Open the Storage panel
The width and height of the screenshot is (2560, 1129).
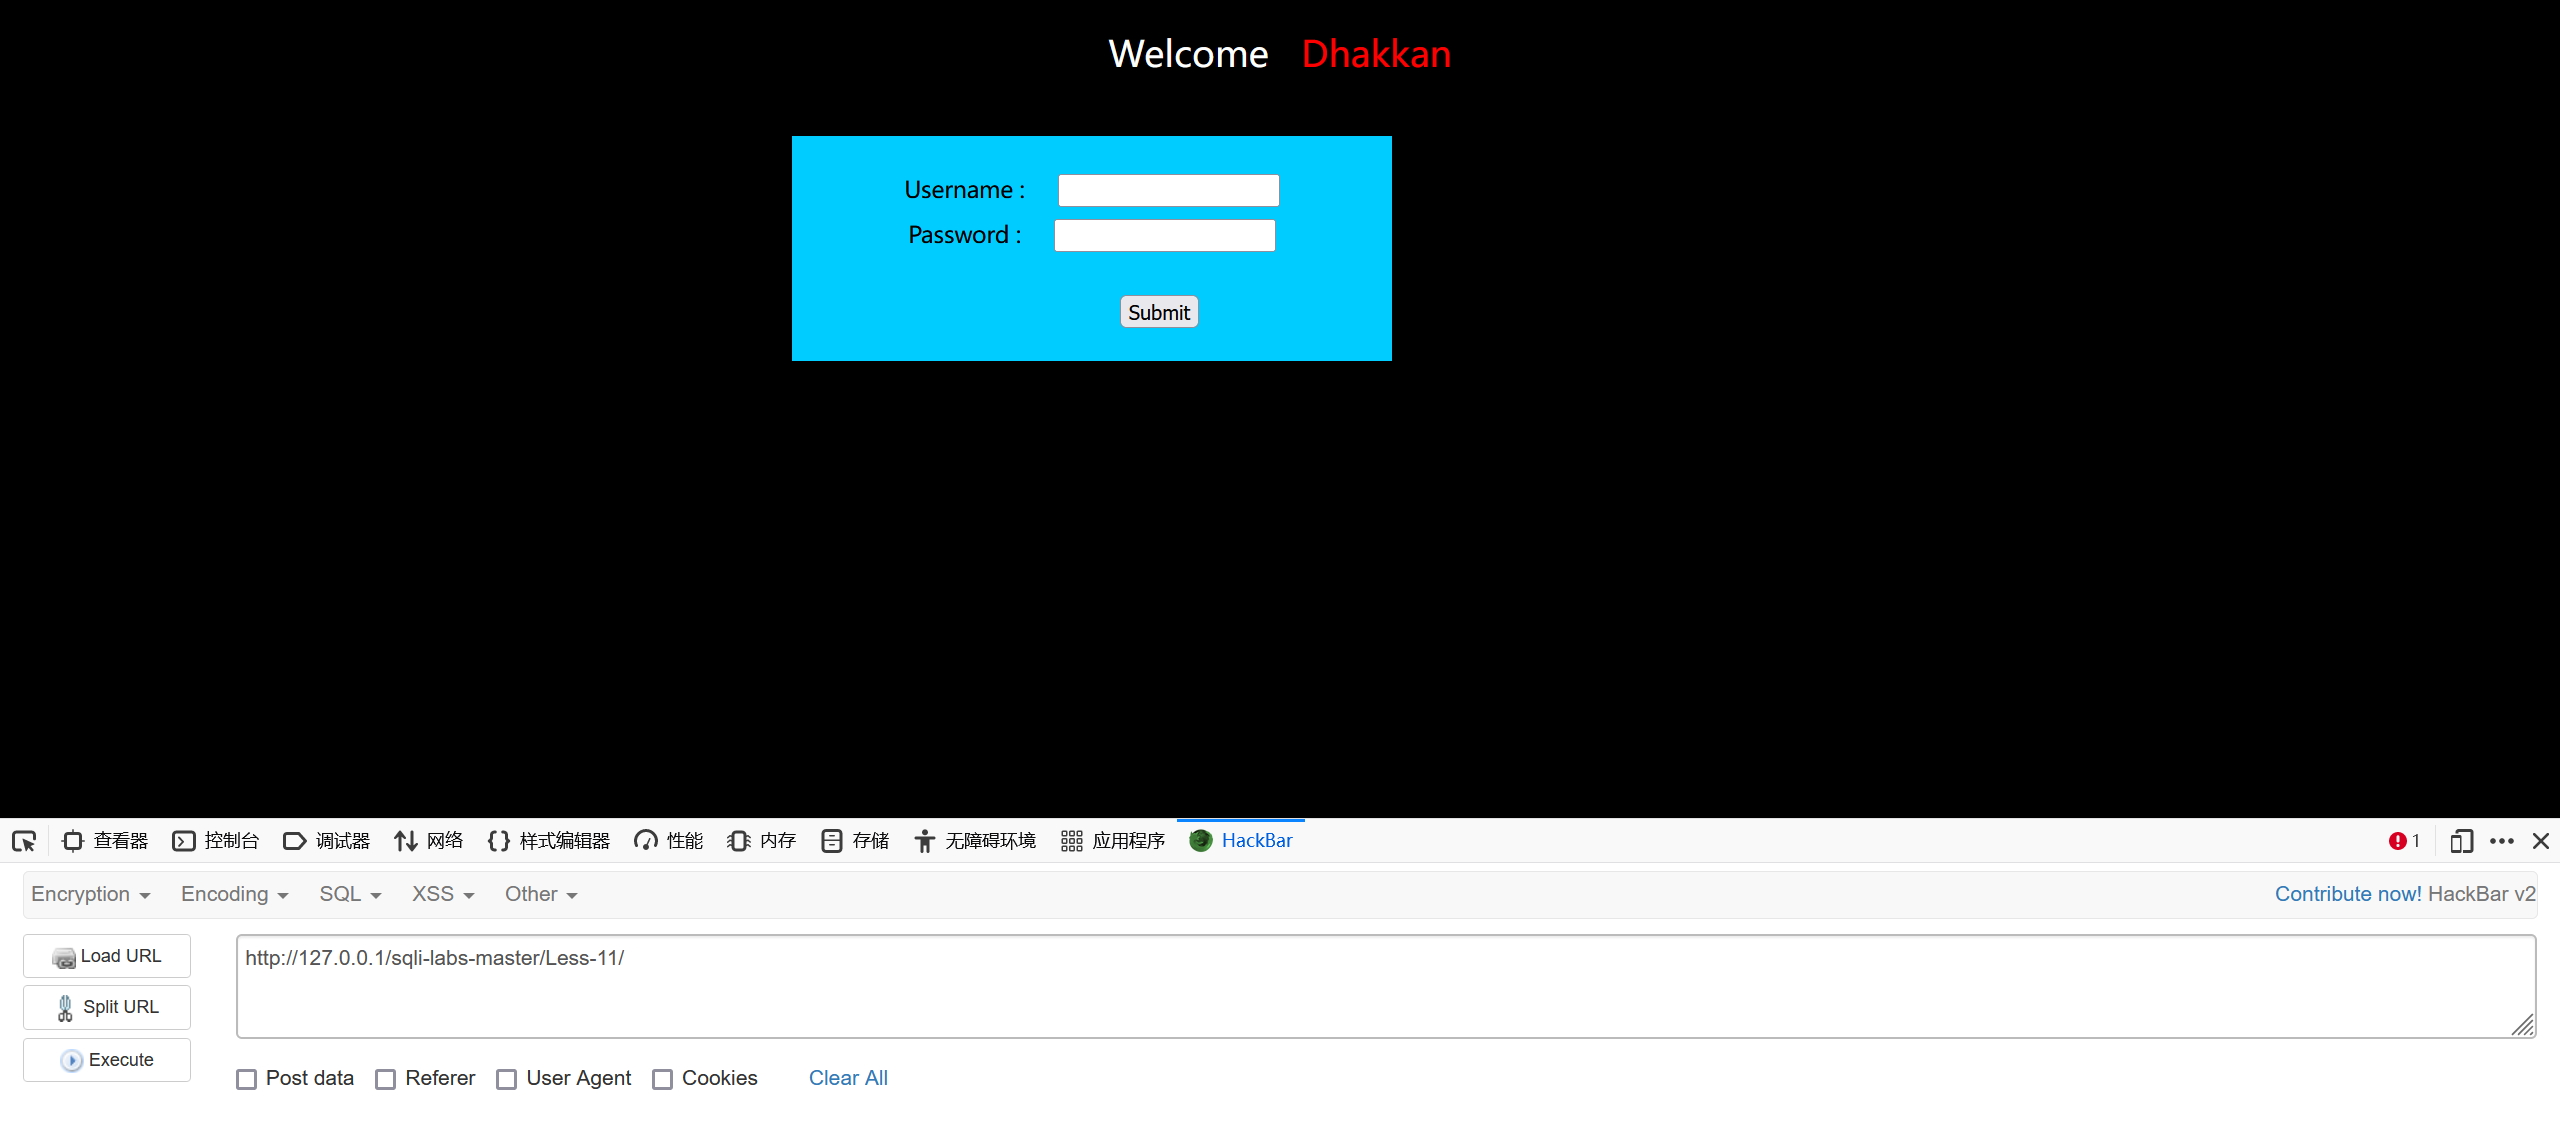click(x=855, y=841)
